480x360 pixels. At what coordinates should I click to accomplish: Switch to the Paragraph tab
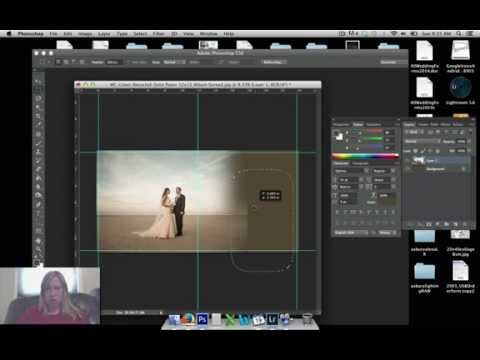click(x=360, y=163)
